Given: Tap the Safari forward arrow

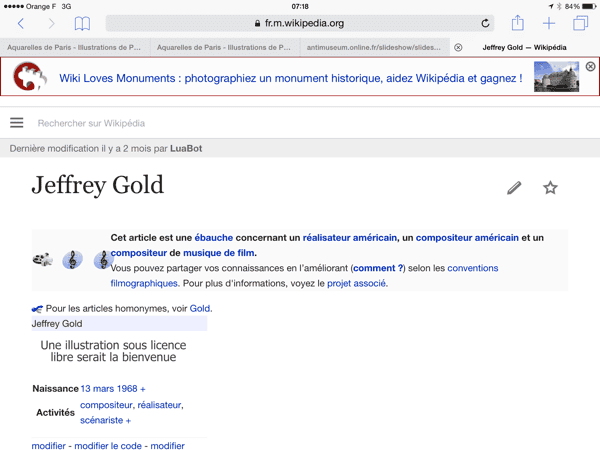Looking at the screenshot, I should click(51, 24).
